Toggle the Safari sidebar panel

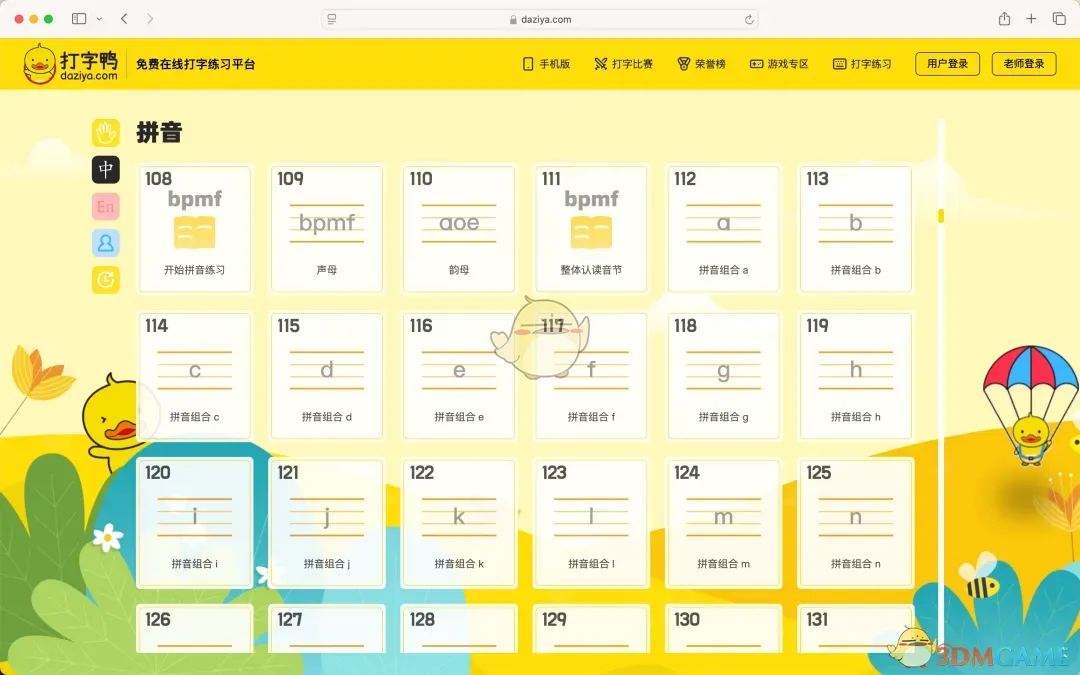tap(77, 18)
